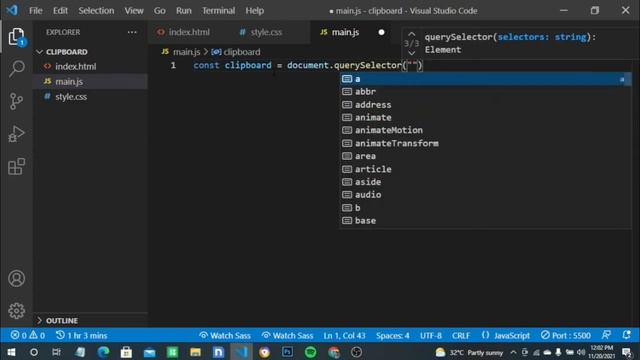Image resolution: width=640 pixels, height=360 pixels.
Task: Change line endings via CRLF status
Action: (461, 336)
